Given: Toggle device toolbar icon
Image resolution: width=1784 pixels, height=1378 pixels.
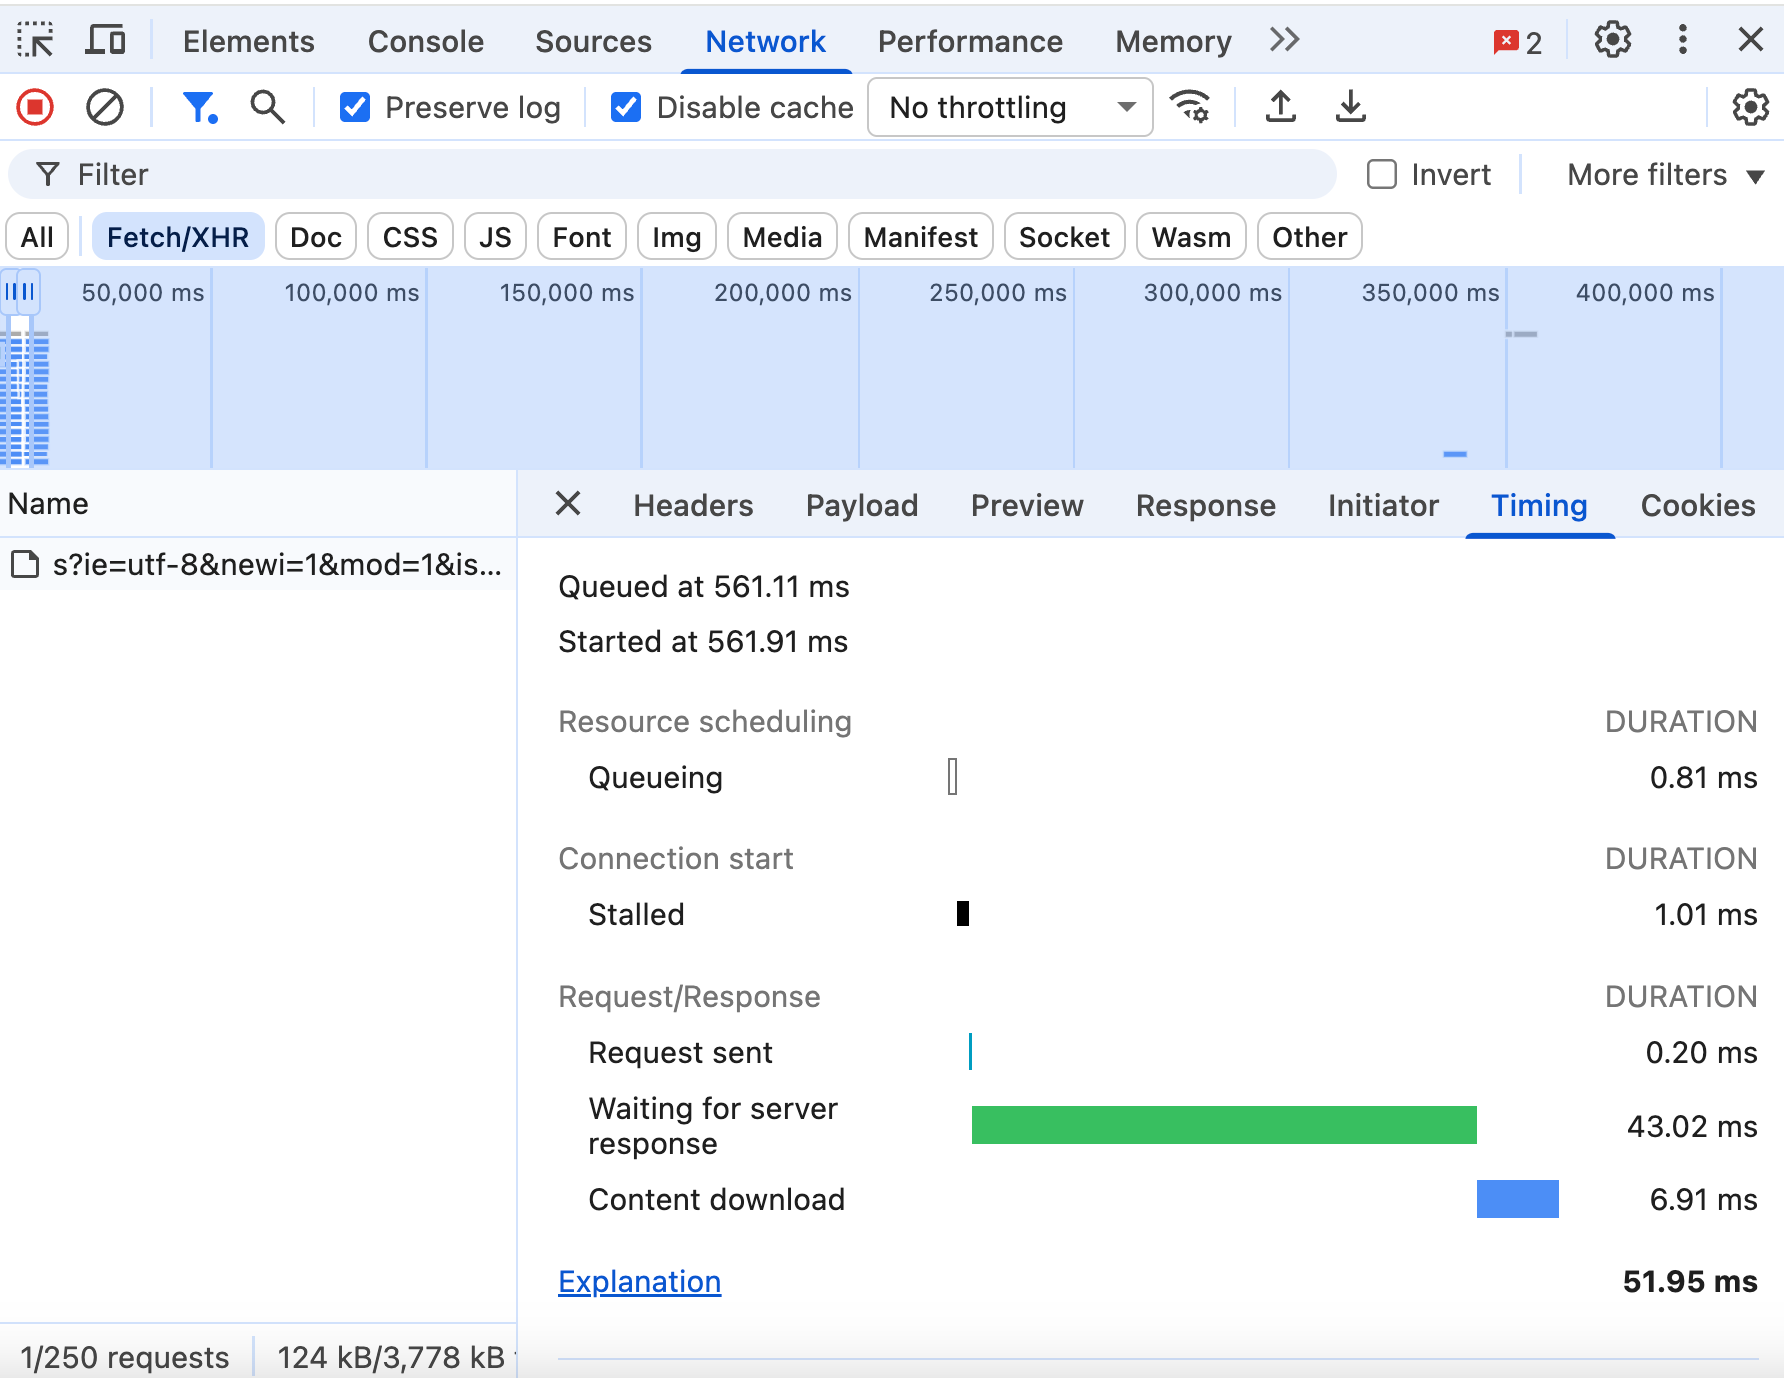Looking at the screenshot, I should tap(105, 41).
